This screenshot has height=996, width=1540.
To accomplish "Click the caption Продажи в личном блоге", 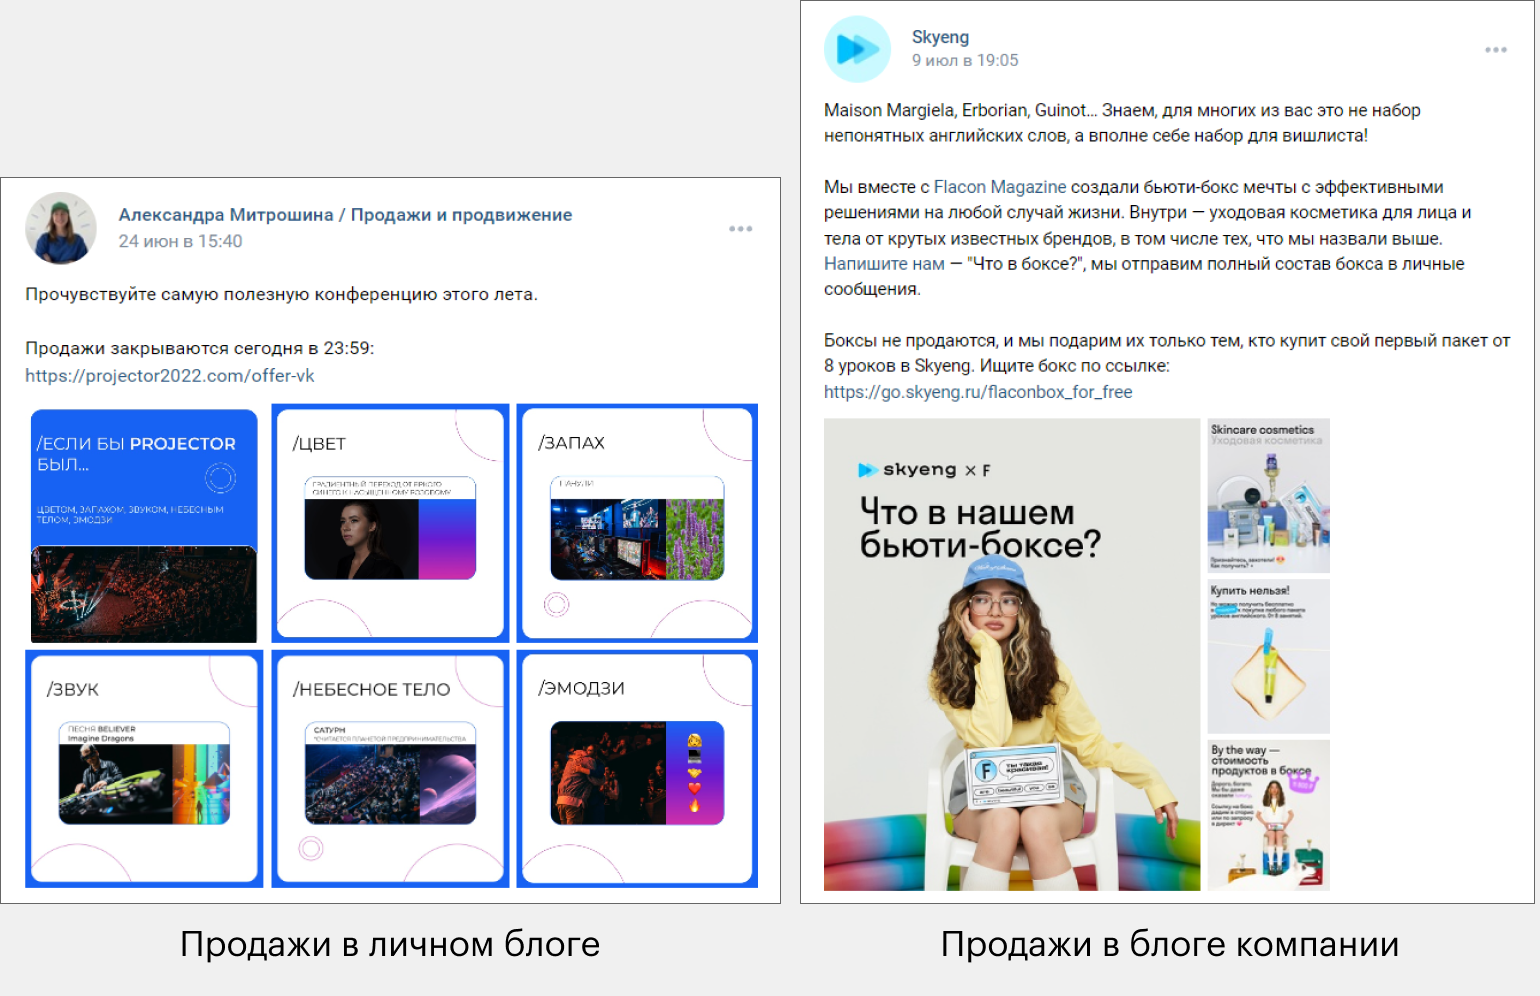I will (x=390, y=944).
